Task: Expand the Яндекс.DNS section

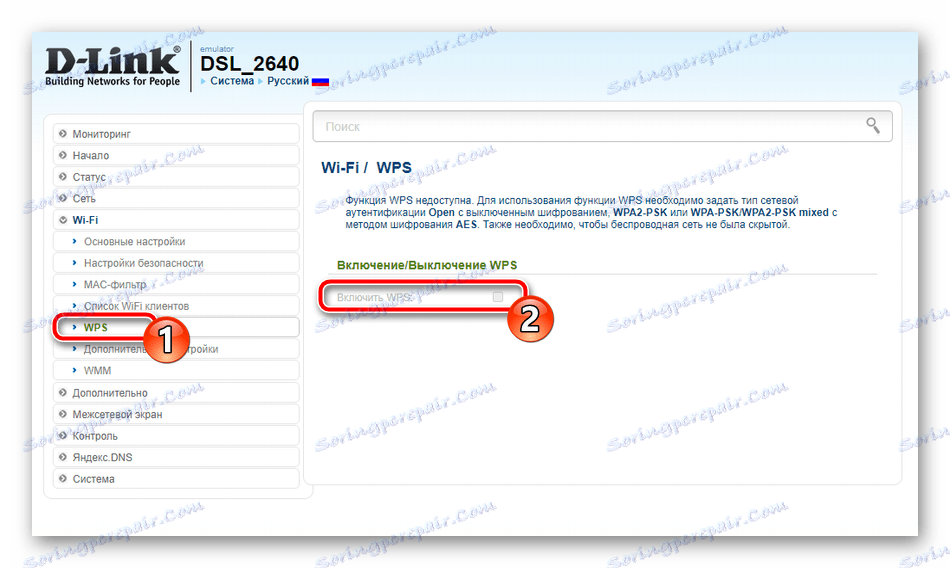Action: click(x=176, y=457)
